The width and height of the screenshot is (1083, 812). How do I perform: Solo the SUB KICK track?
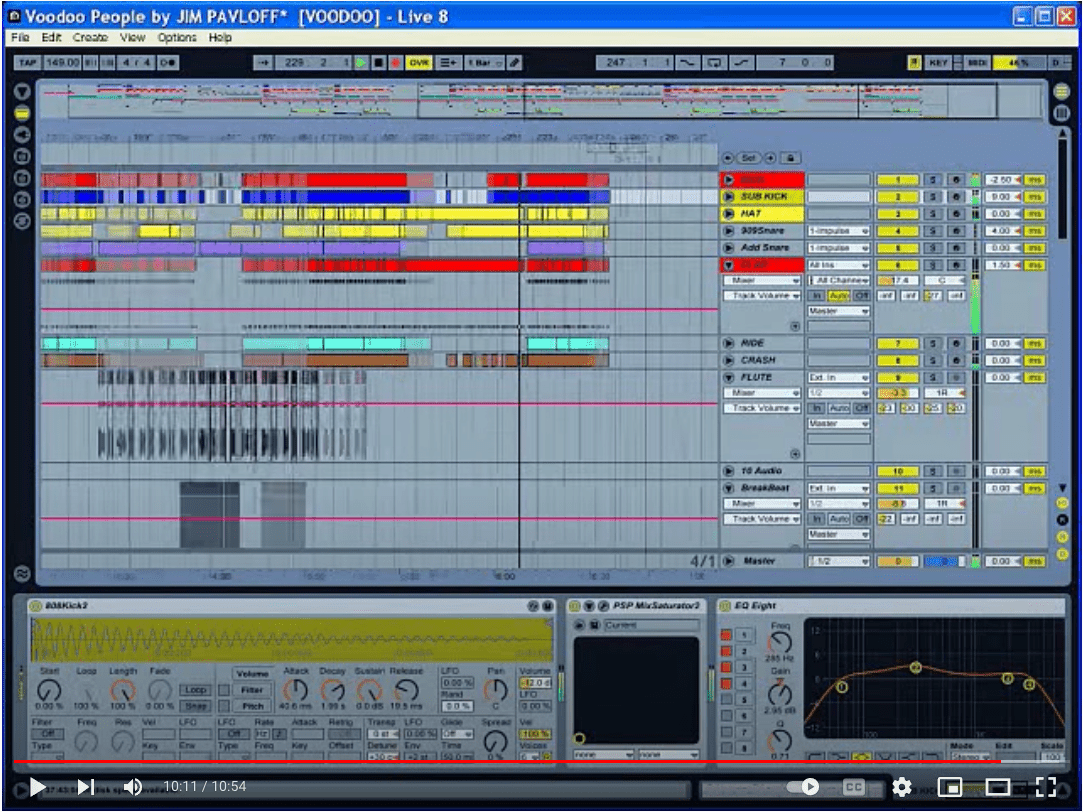coord(933,197)
